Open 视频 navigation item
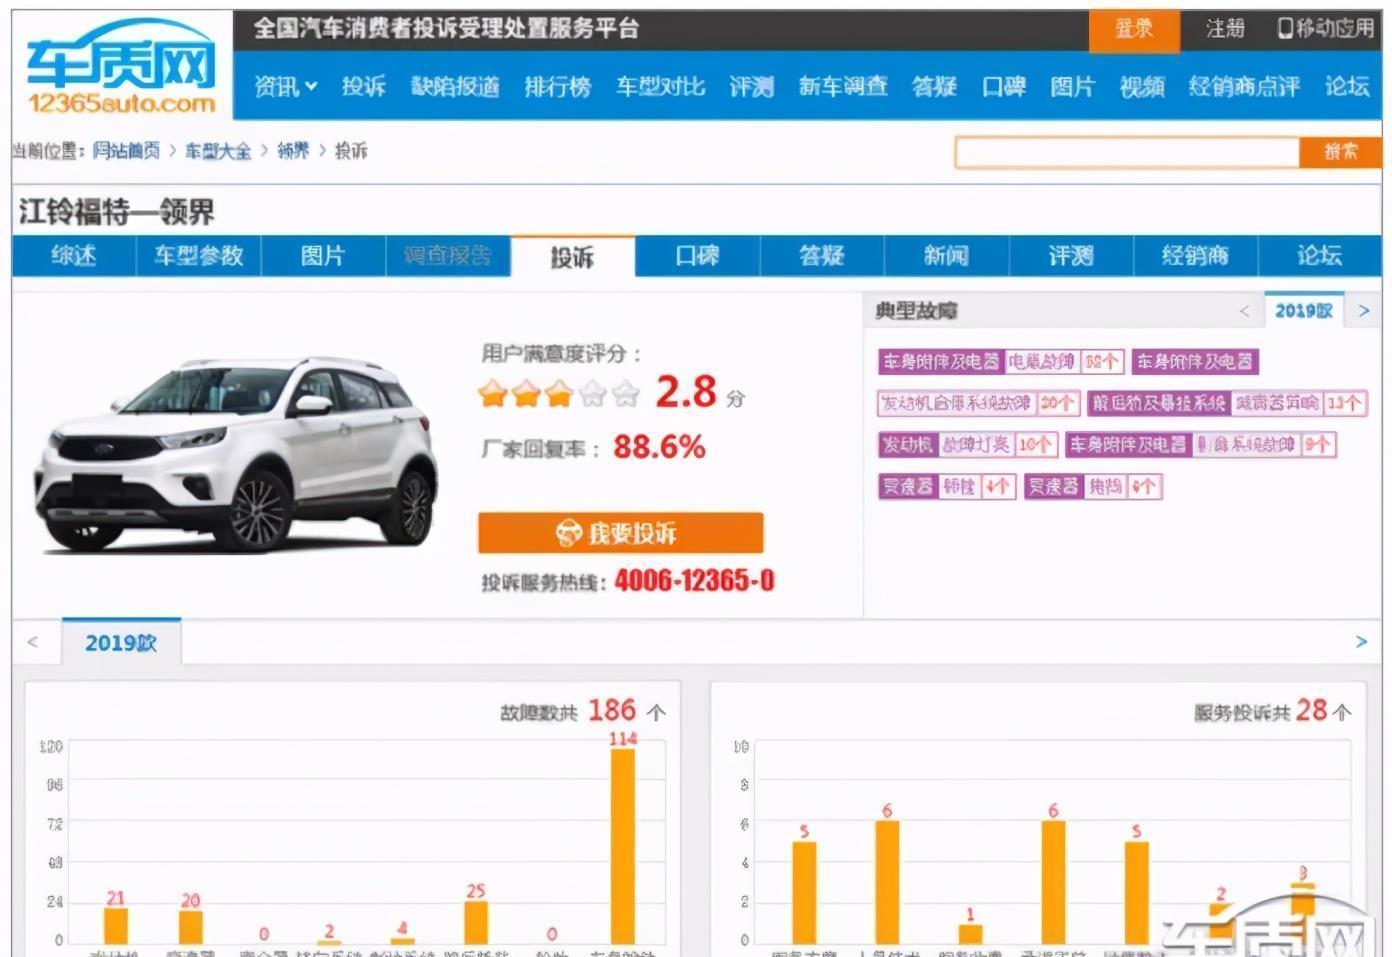The width and height of the screenshot is (1392, 957). 1142,87
